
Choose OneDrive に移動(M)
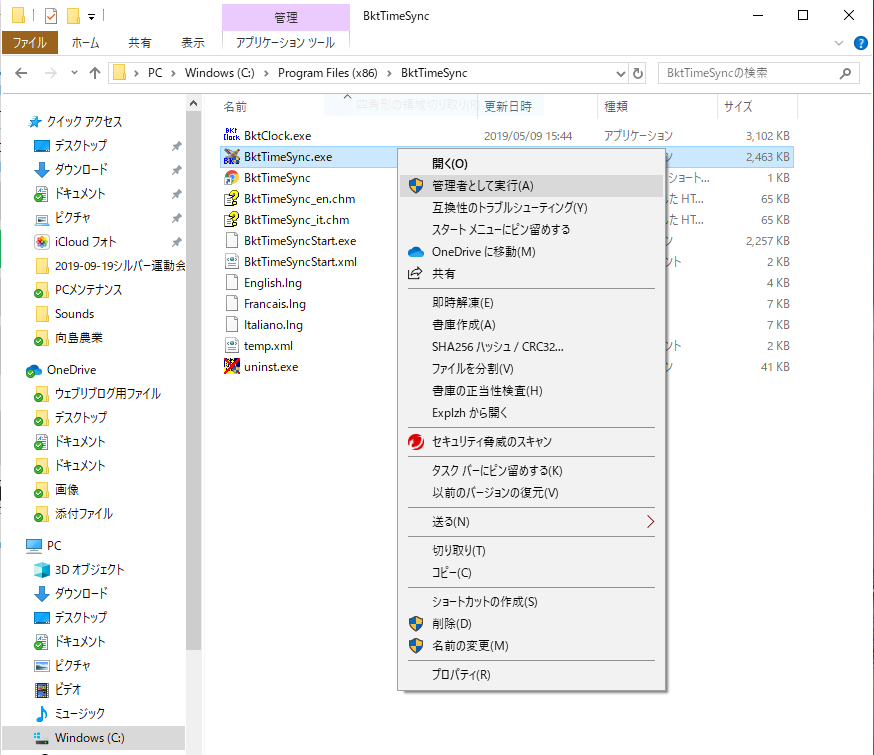[531, 252]
